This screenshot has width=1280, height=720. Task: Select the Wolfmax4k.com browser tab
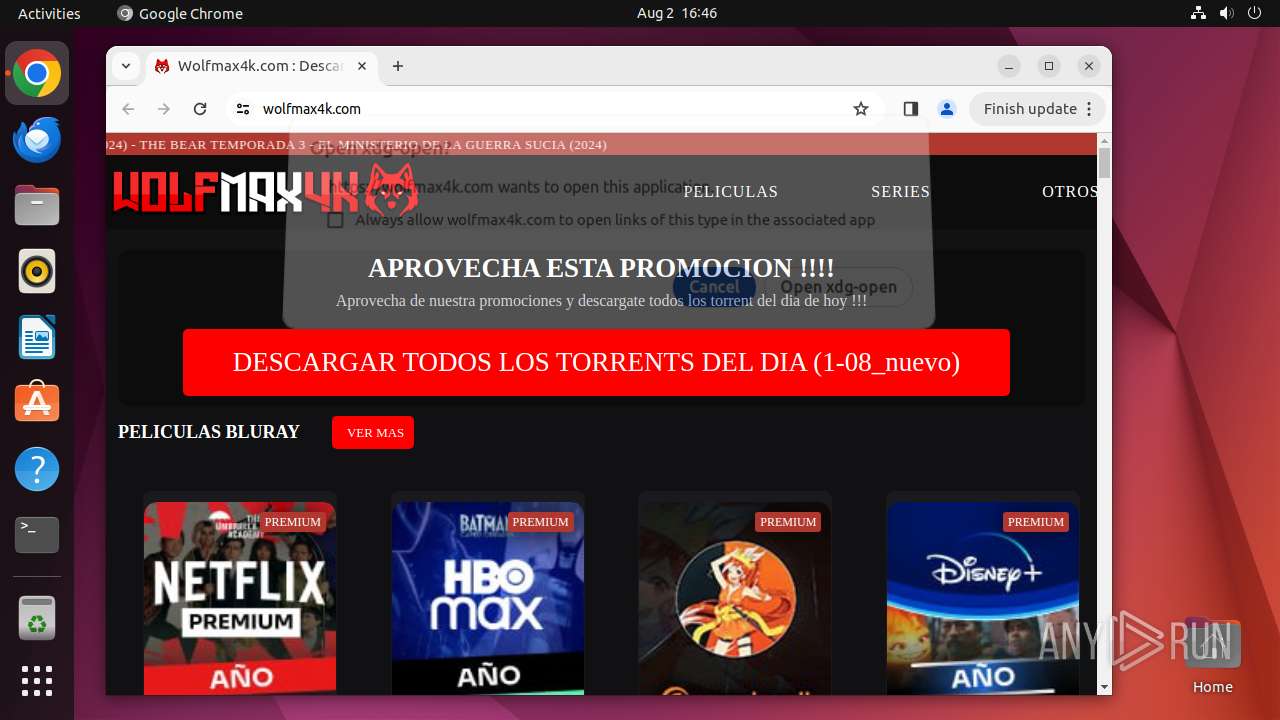point(260,66)
